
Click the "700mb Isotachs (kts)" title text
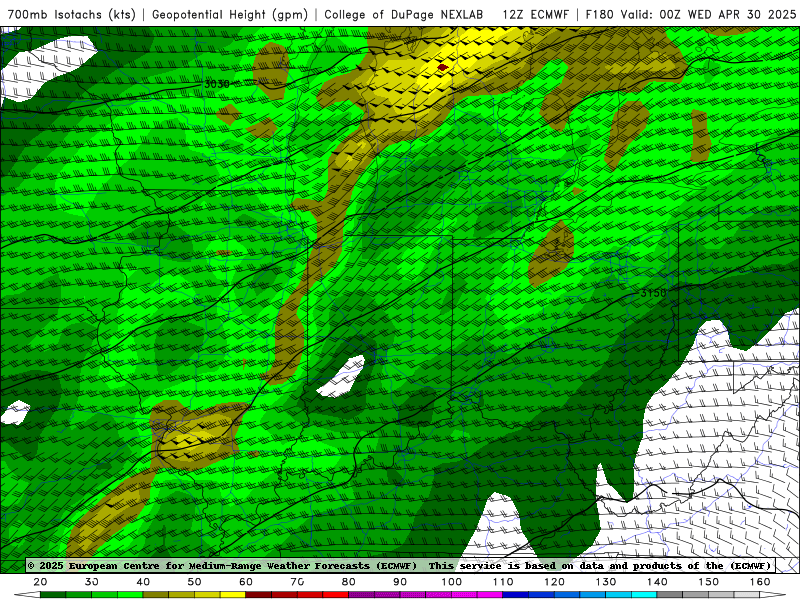point(72,14)
